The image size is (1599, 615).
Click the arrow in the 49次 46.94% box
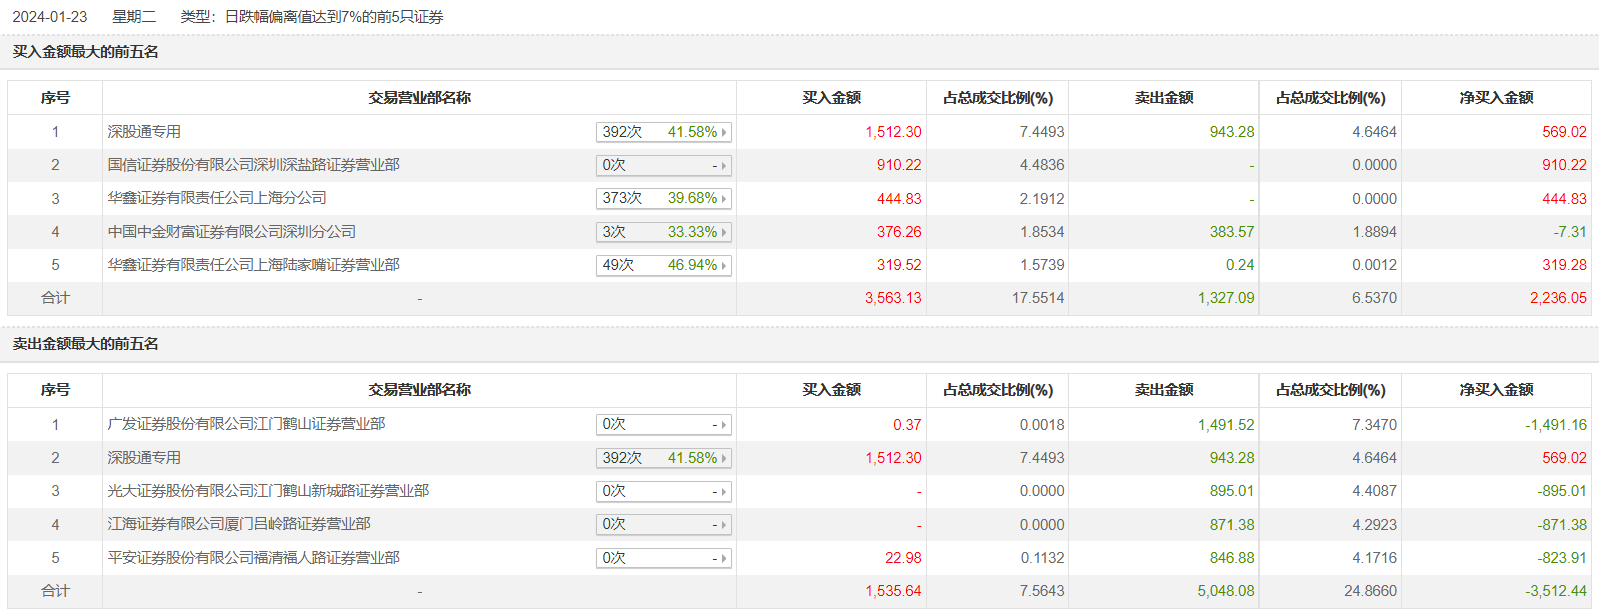pyautogui.click(x=724, y=266)
